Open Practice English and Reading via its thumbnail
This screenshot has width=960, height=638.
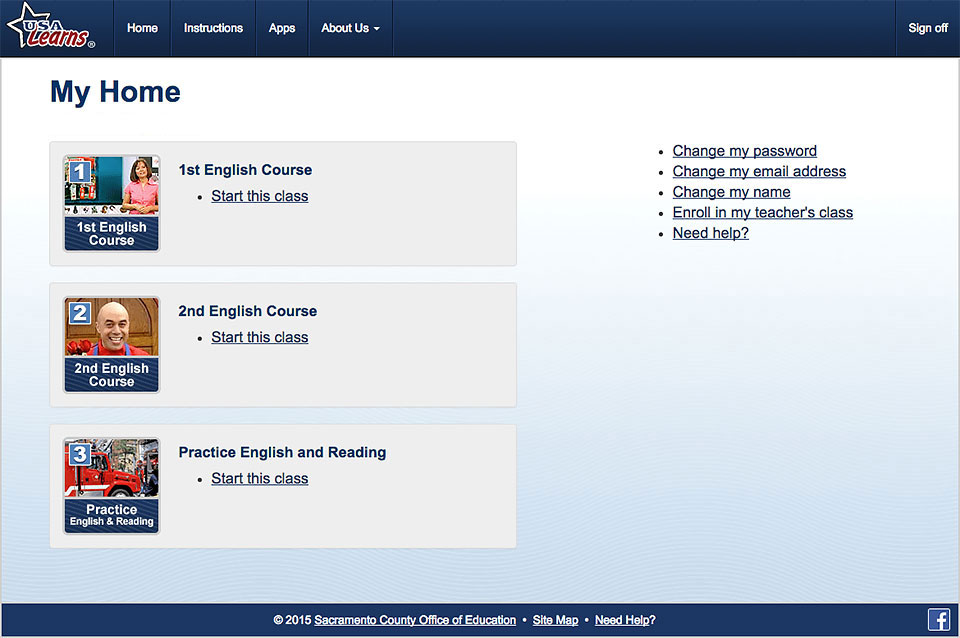111,486
